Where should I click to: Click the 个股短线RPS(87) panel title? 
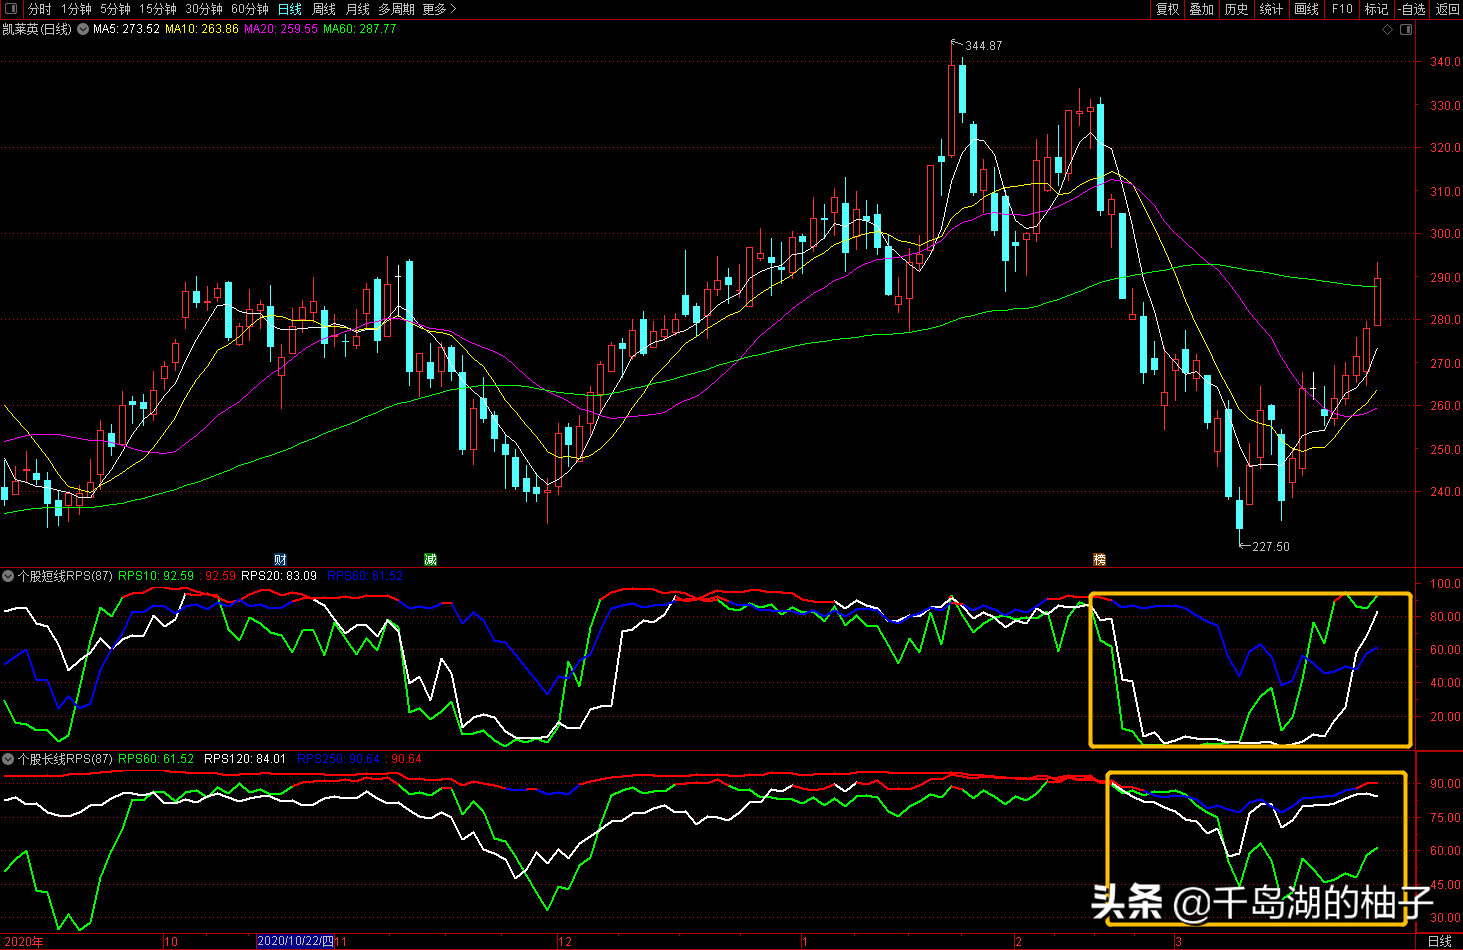click(x=65, y=576)
